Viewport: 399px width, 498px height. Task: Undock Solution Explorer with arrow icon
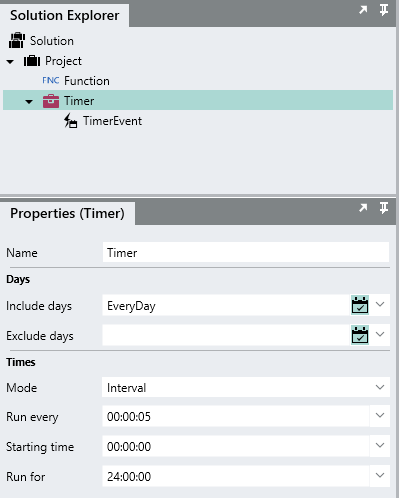[x=363, y=10]
